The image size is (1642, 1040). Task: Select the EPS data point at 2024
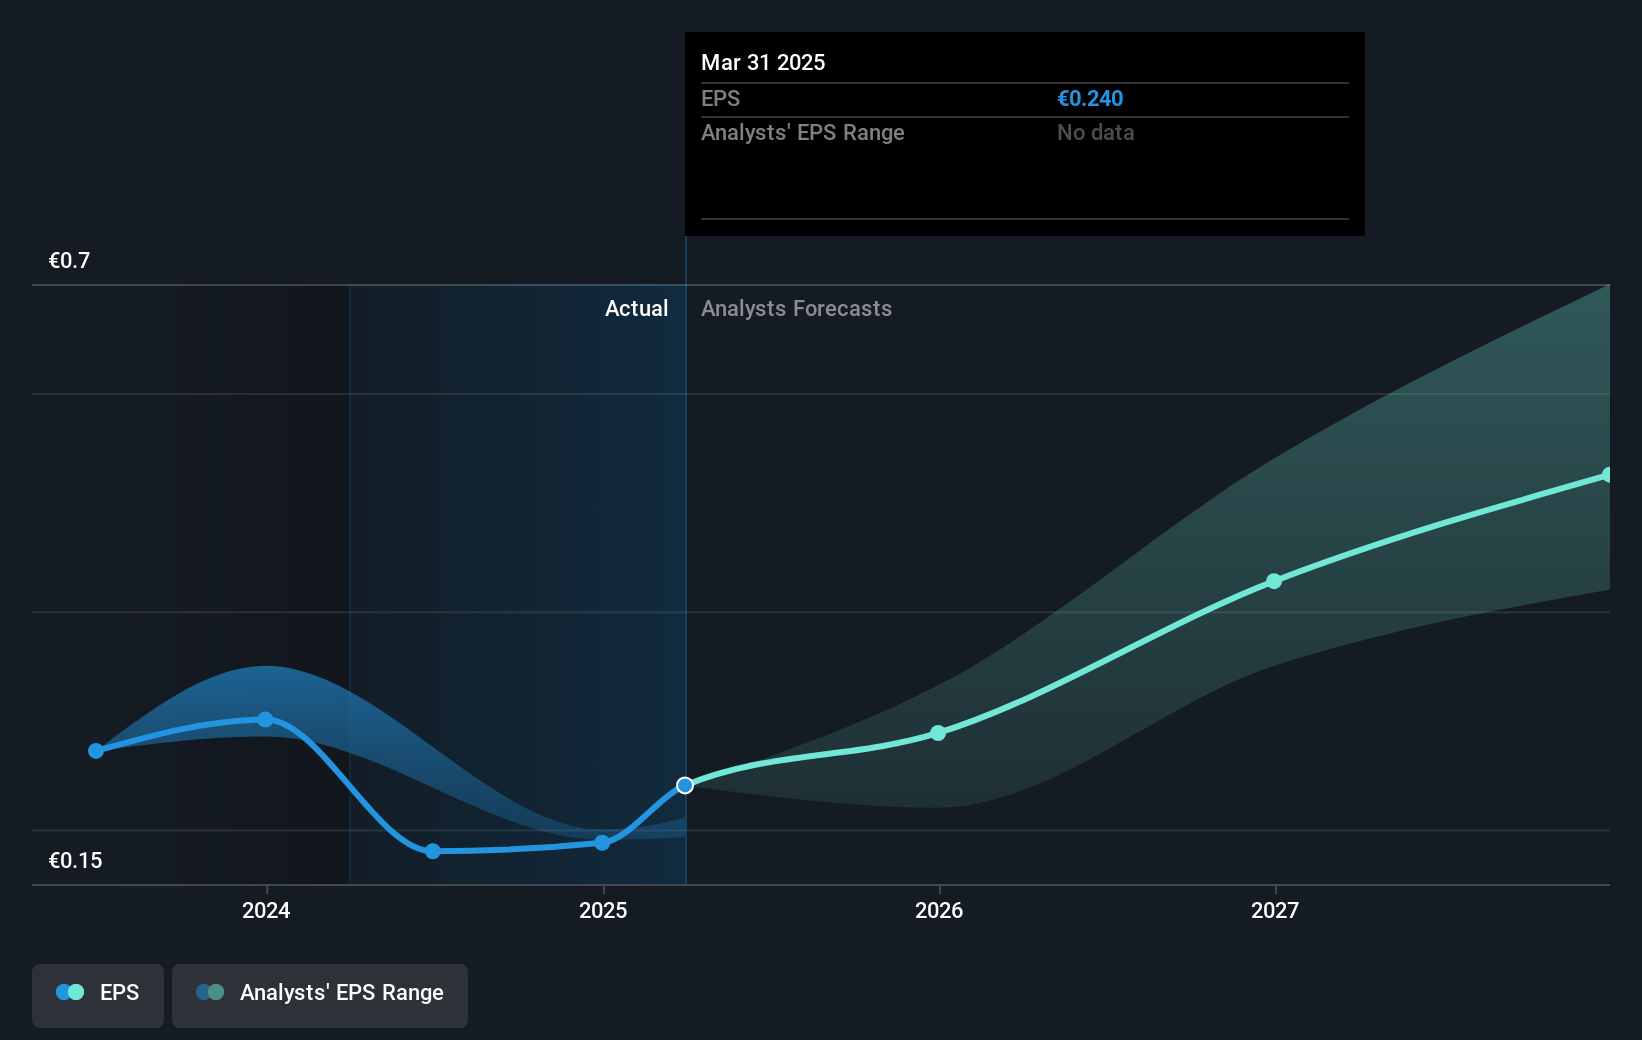pyautogui.click(x=265, y=720)
